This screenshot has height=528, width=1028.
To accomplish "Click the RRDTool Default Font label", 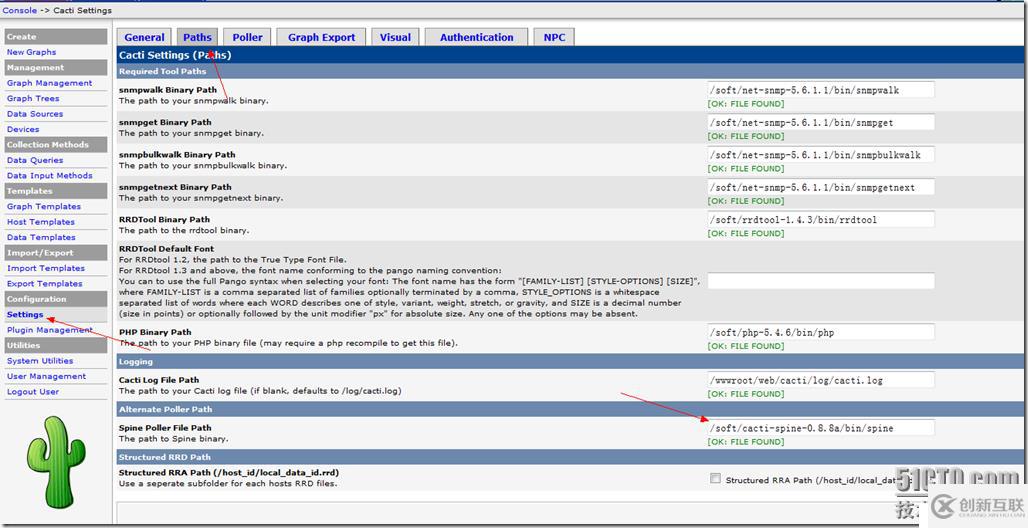I will [x=167, y=249].
